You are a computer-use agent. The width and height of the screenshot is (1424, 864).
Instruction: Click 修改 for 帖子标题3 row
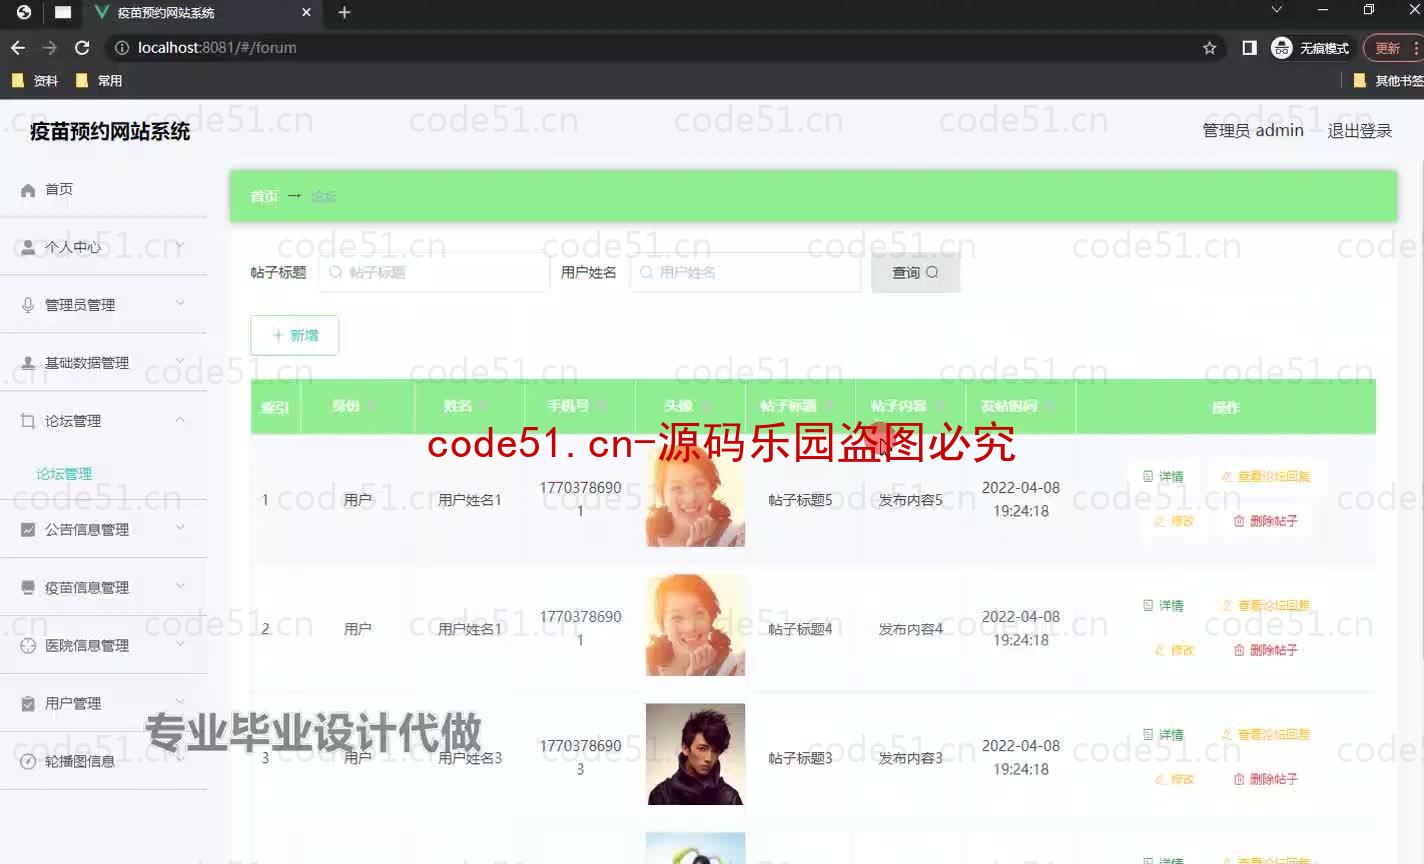(1174, 779)
